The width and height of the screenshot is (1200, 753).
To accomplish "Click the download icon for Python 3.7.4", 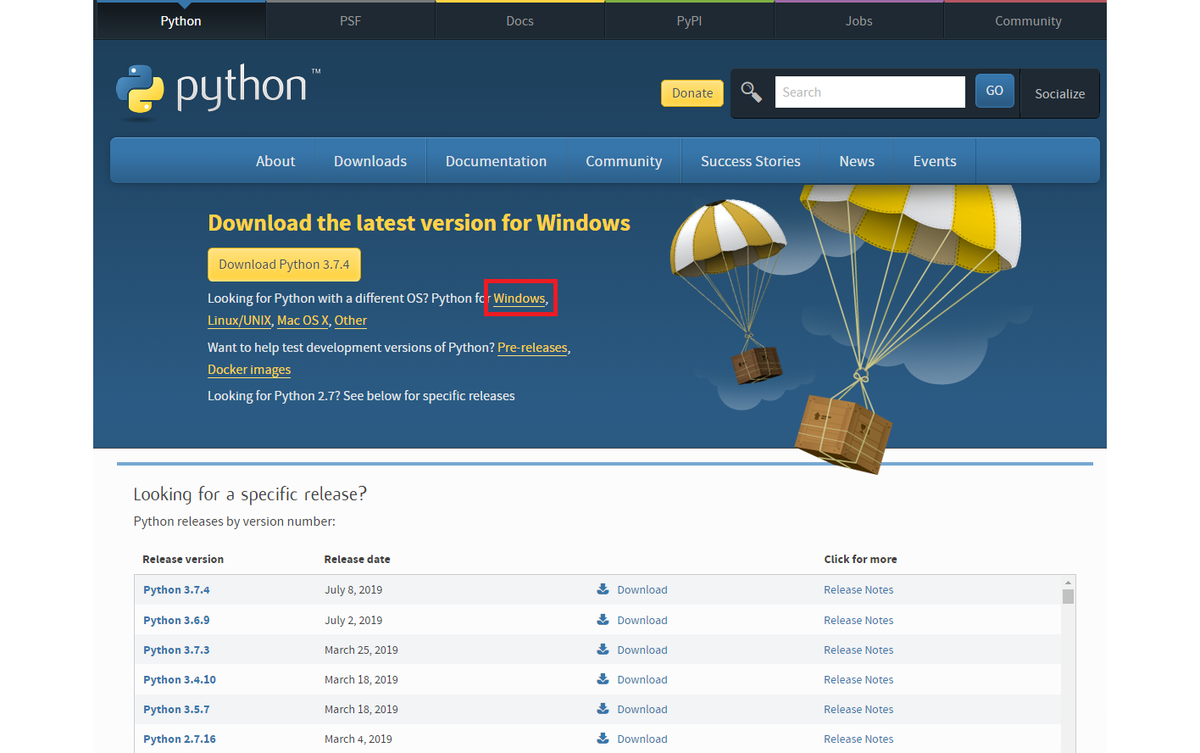I will pyautogui.click(x=603, y=589).
